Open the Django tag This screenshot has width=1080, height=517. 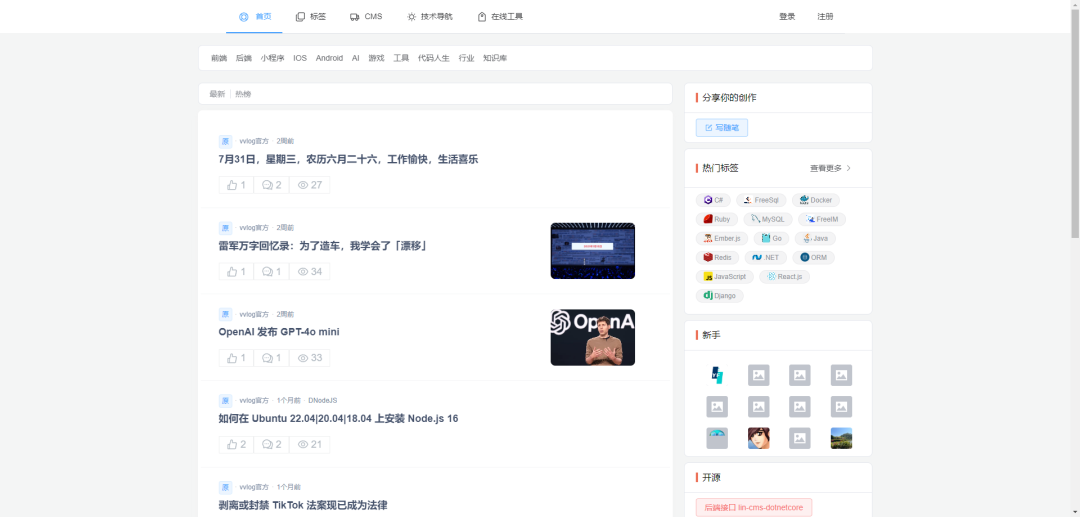pos(719,296)
